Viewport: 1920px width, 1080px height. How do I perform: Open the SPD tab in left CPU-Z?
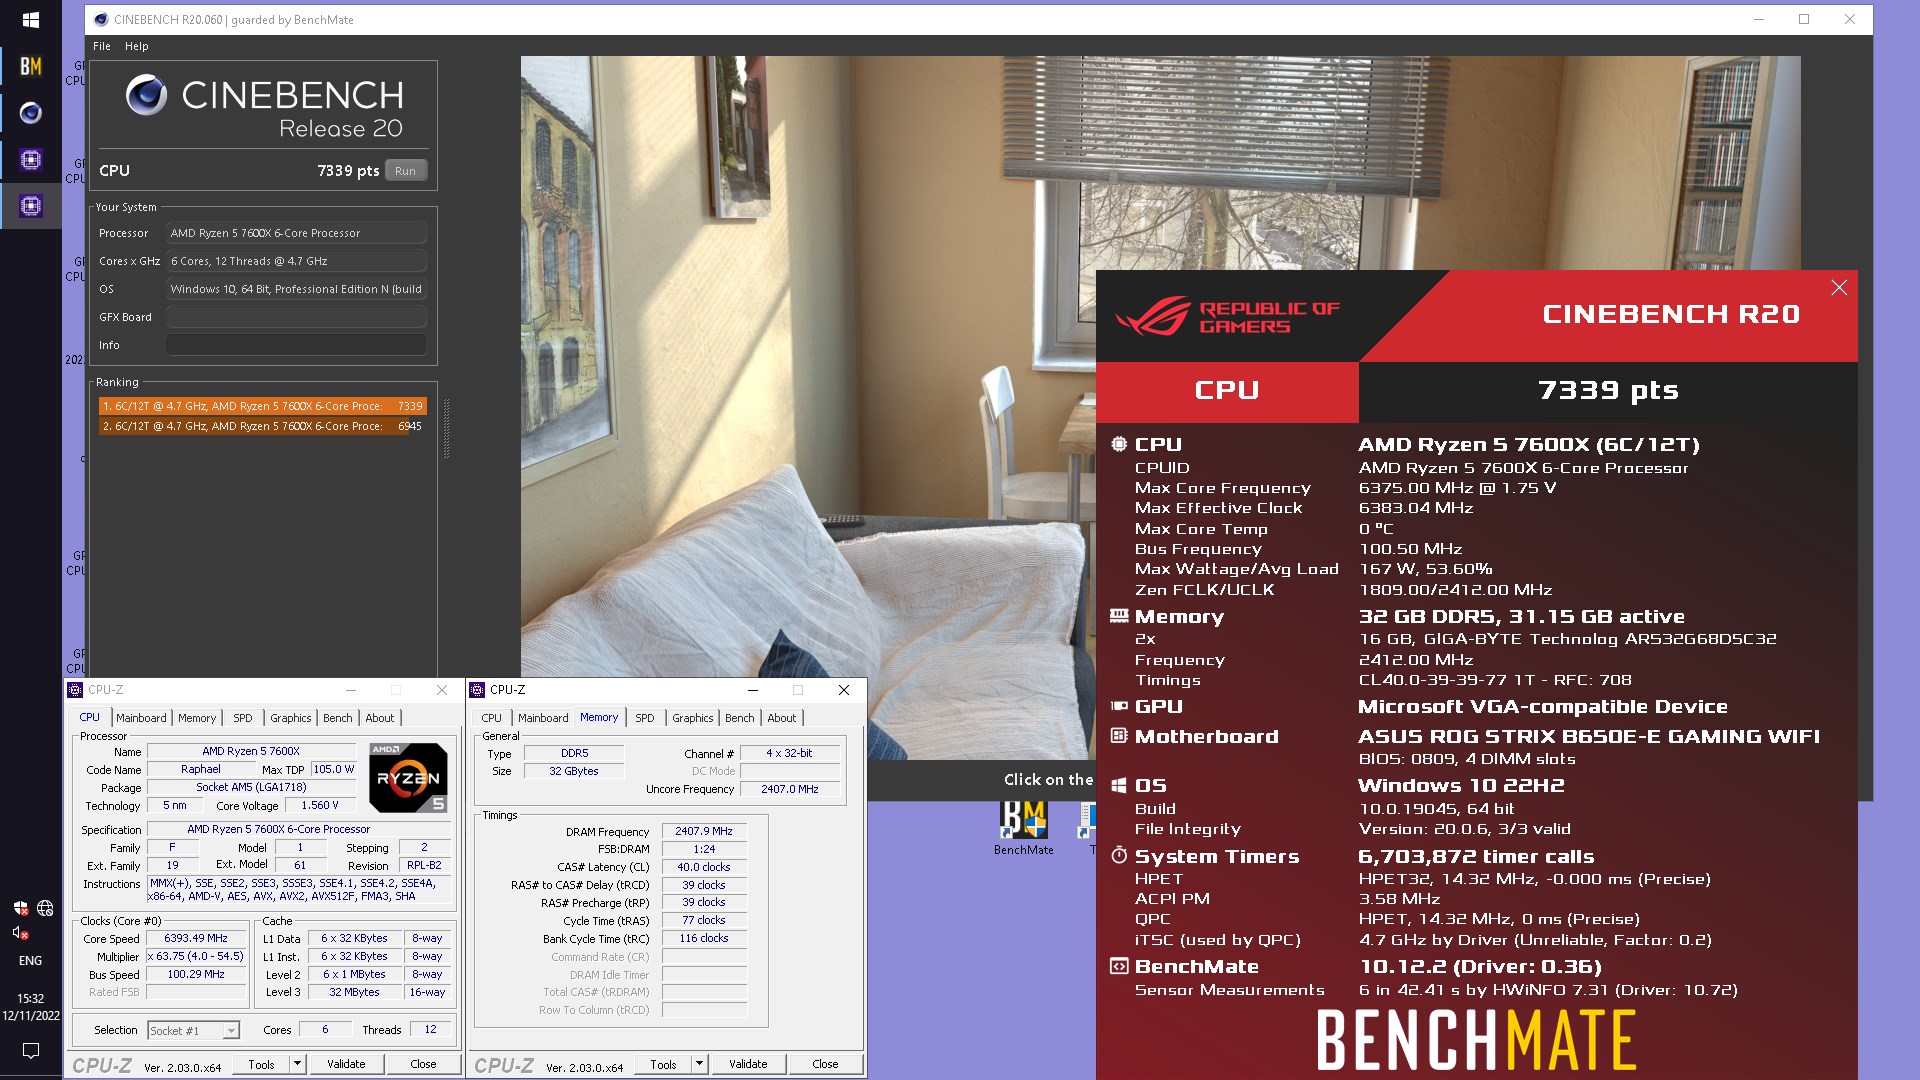pos(243,718)
